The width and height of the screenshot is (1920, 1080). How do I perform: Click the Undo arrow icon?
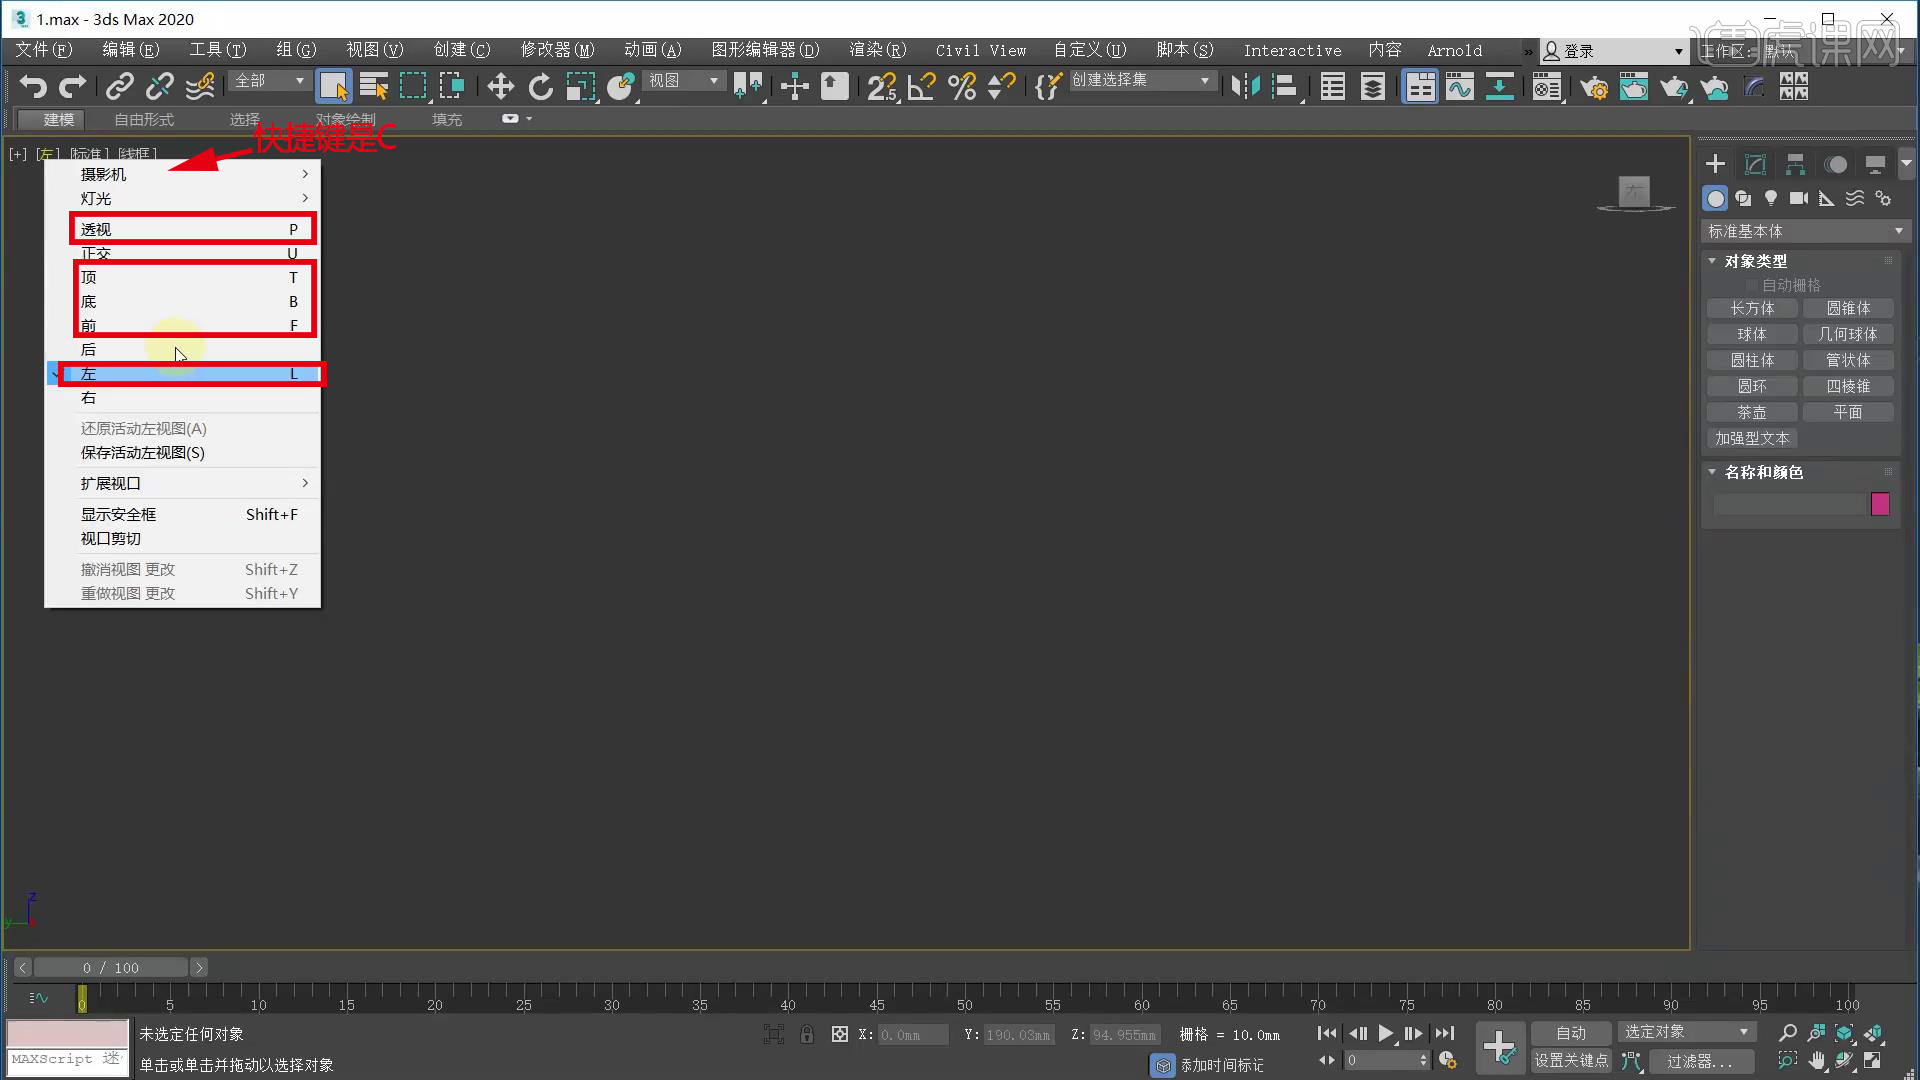(33, 87)
